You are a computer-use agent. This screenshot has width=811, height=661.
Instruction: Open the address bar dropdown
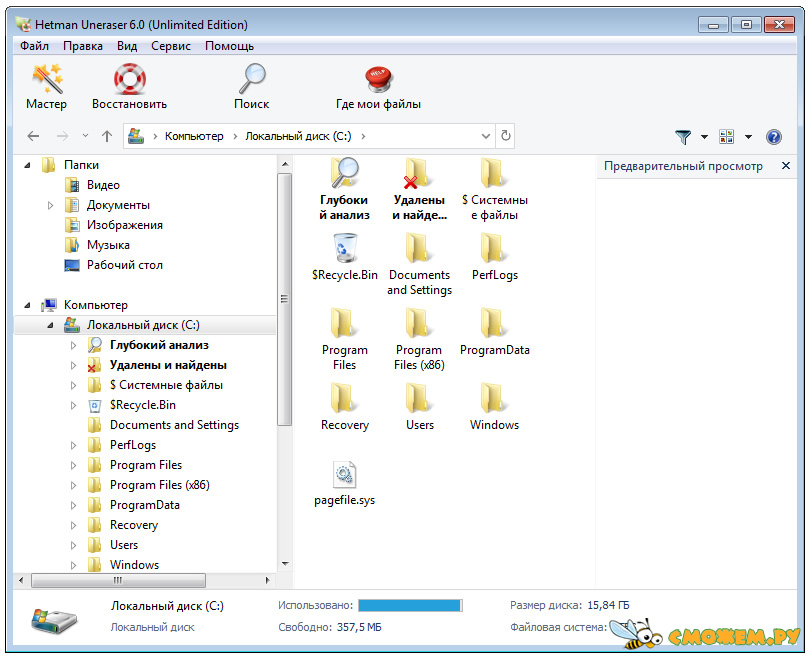click(x=486, y=136)
